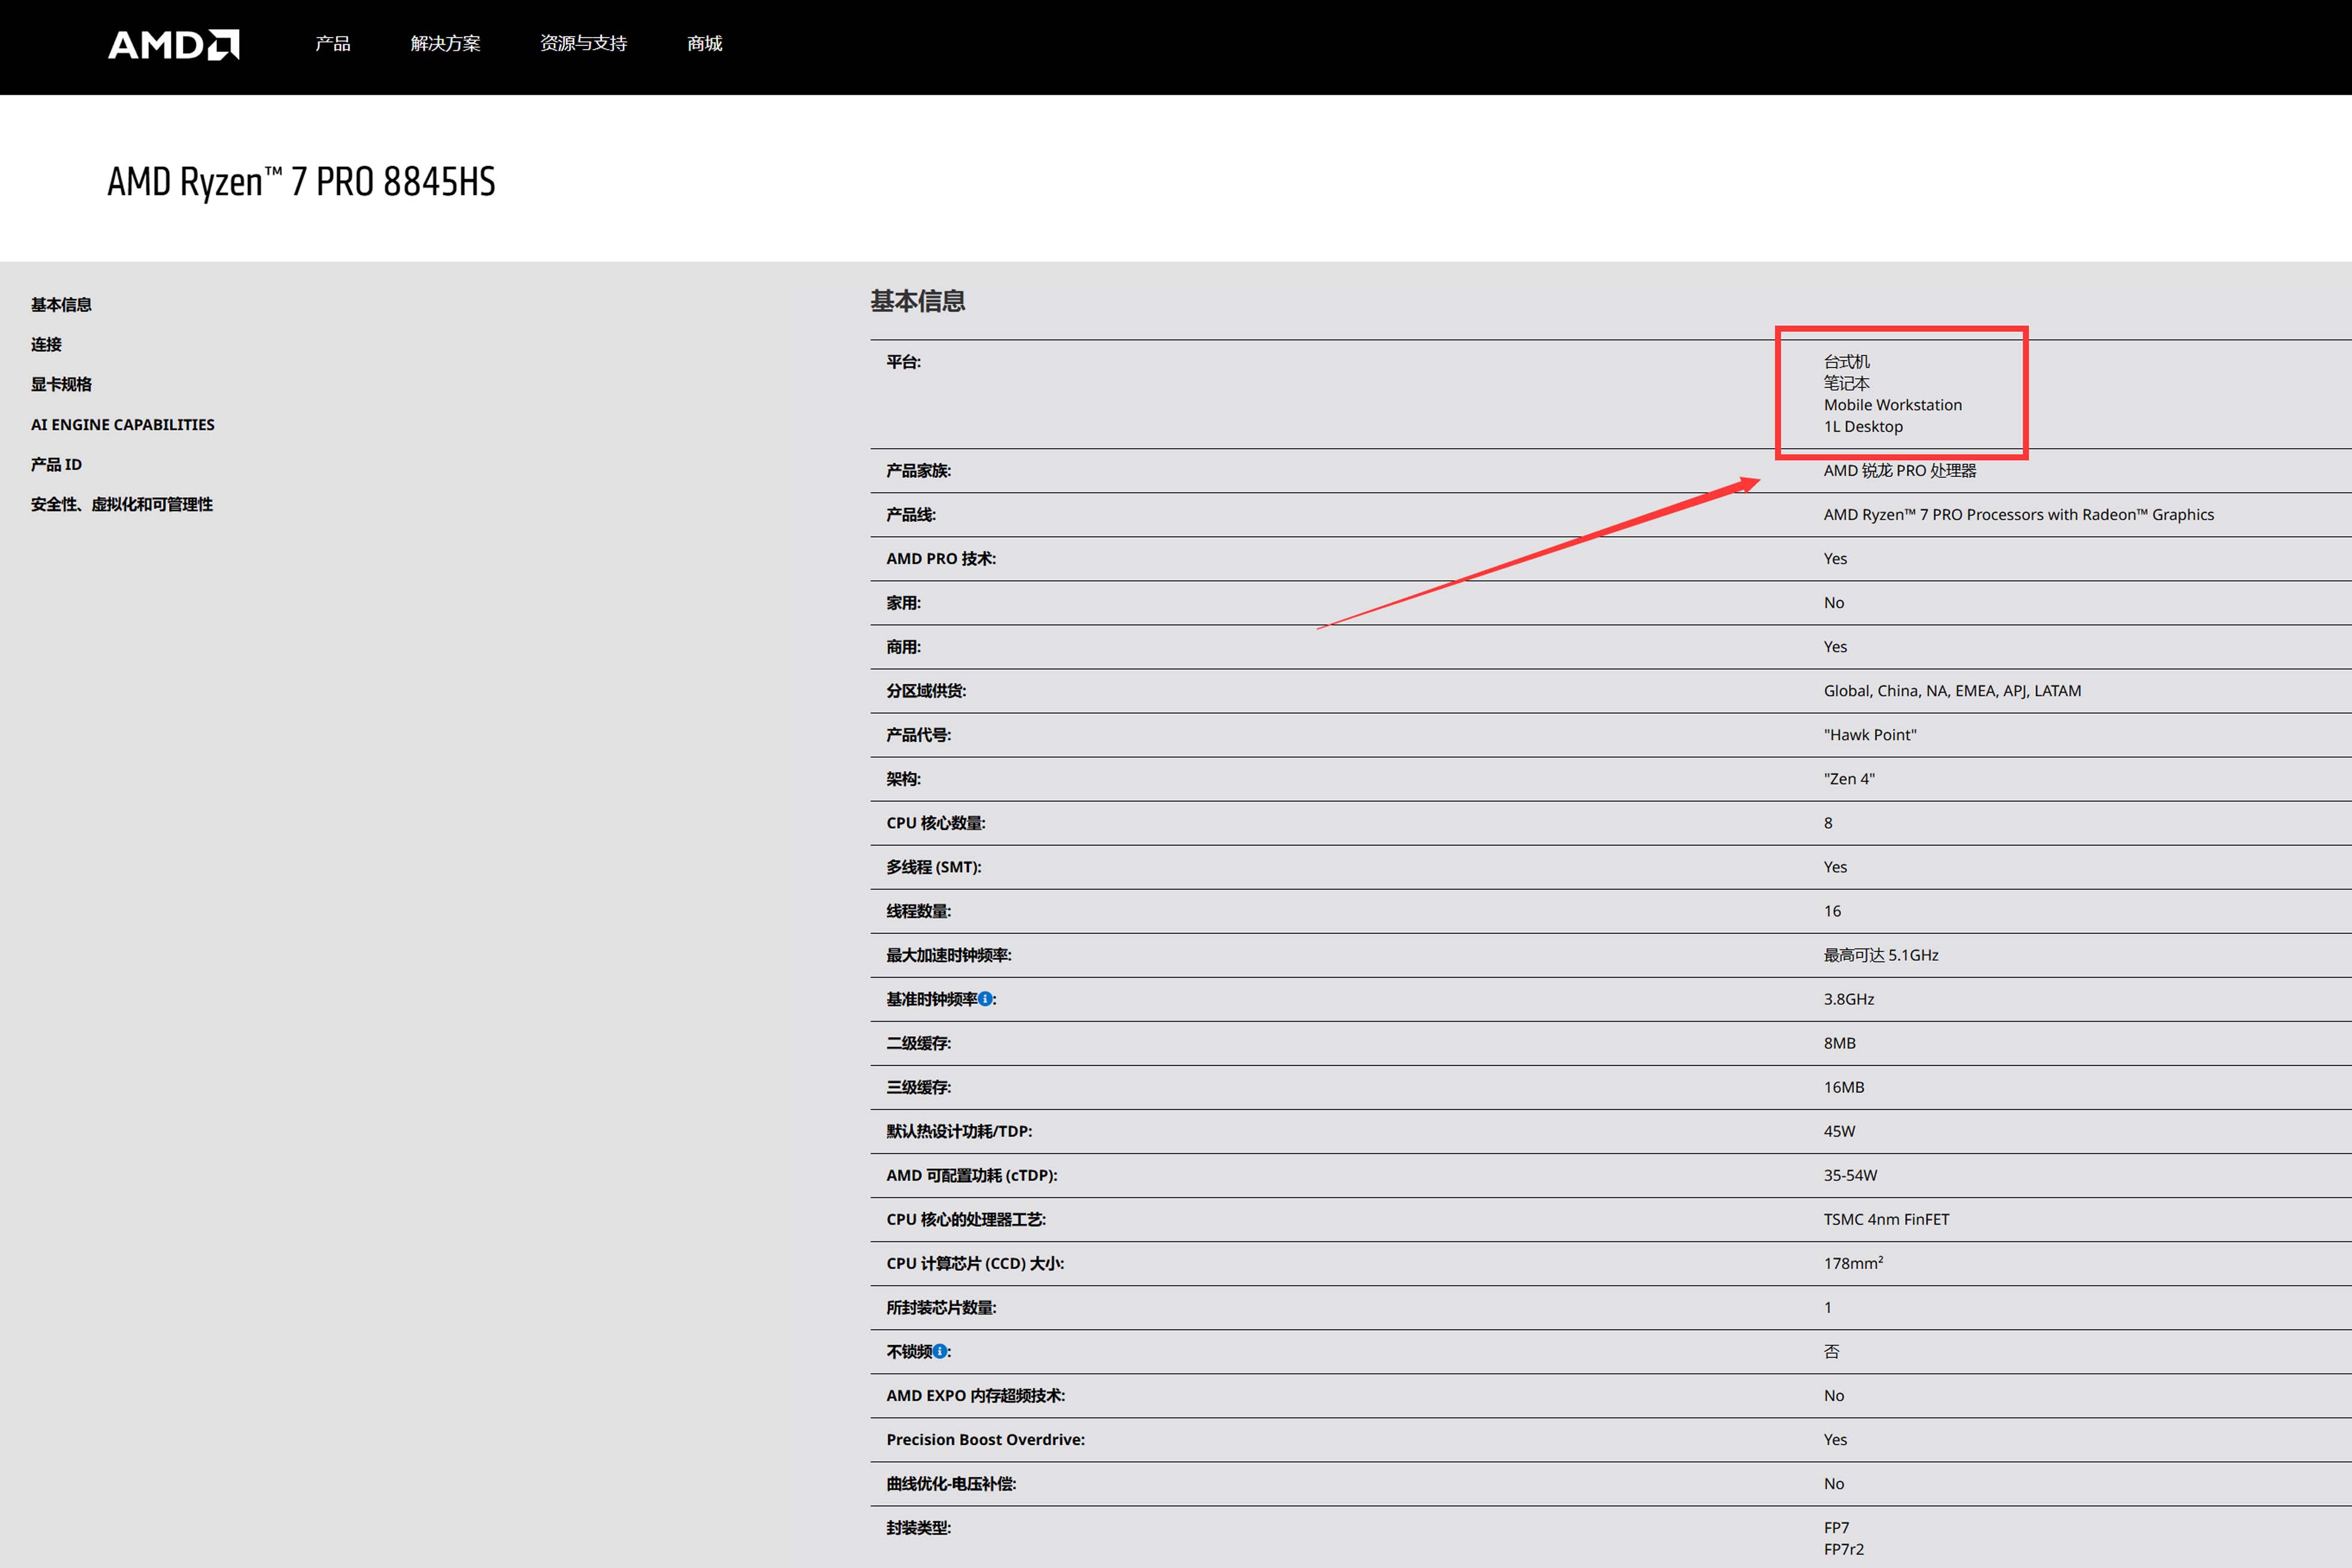Screen dimensions: 2352x1568
Task: Open the 产品 menu
Action: (x=333, y=43)
